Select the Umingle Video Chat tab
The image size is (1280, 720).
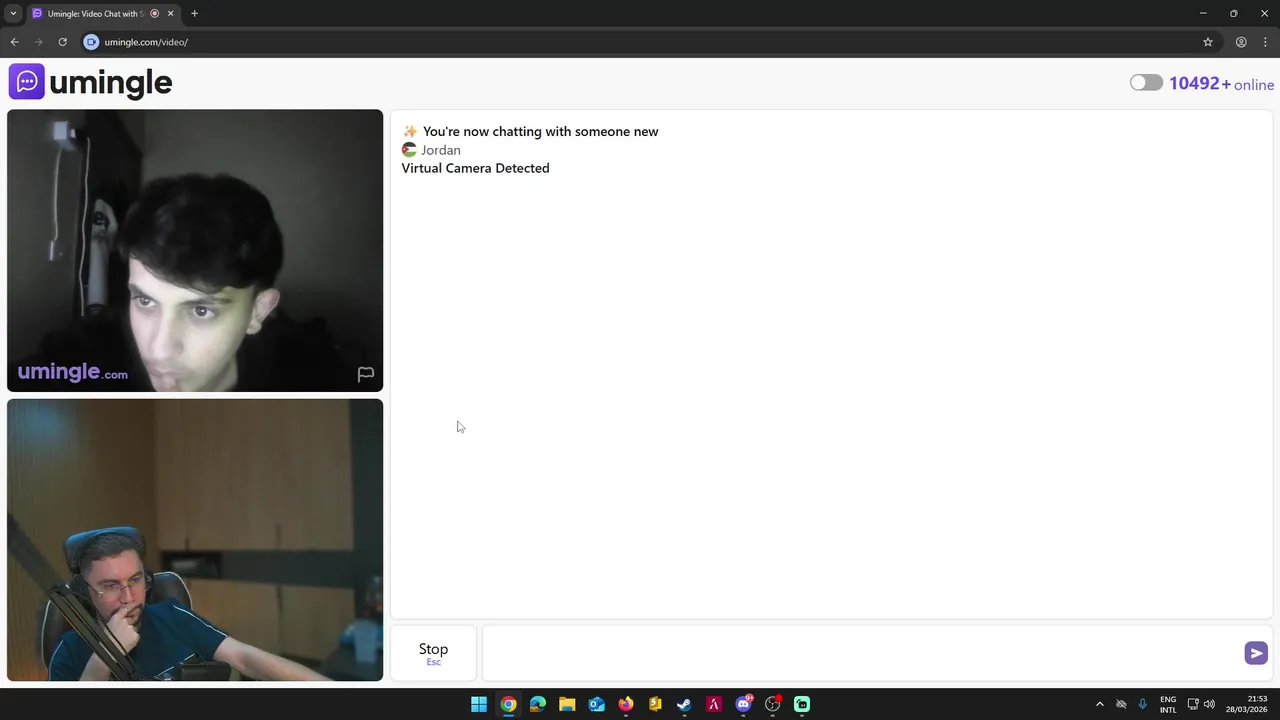(95, 14)
